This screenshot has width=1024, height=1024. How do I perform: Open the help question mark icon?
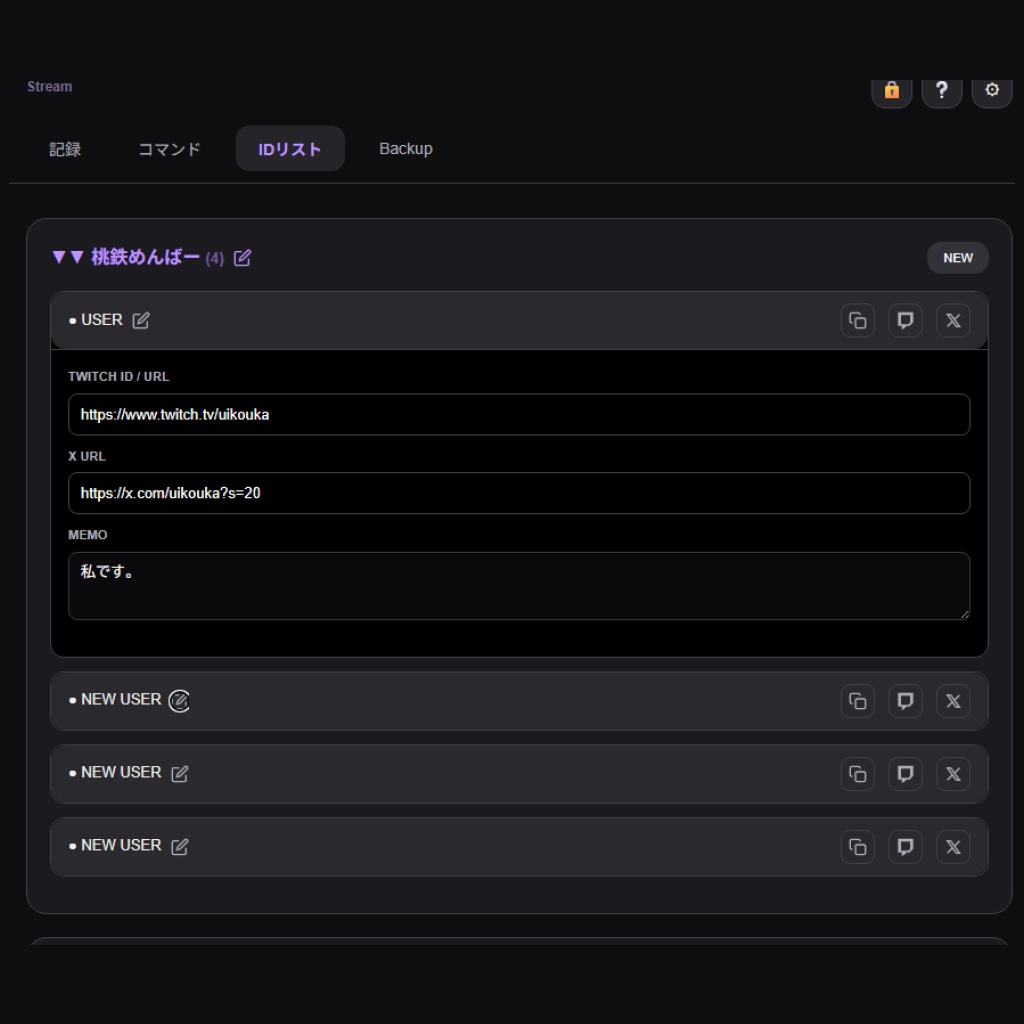pyautogui.click(x=941, y=90)
